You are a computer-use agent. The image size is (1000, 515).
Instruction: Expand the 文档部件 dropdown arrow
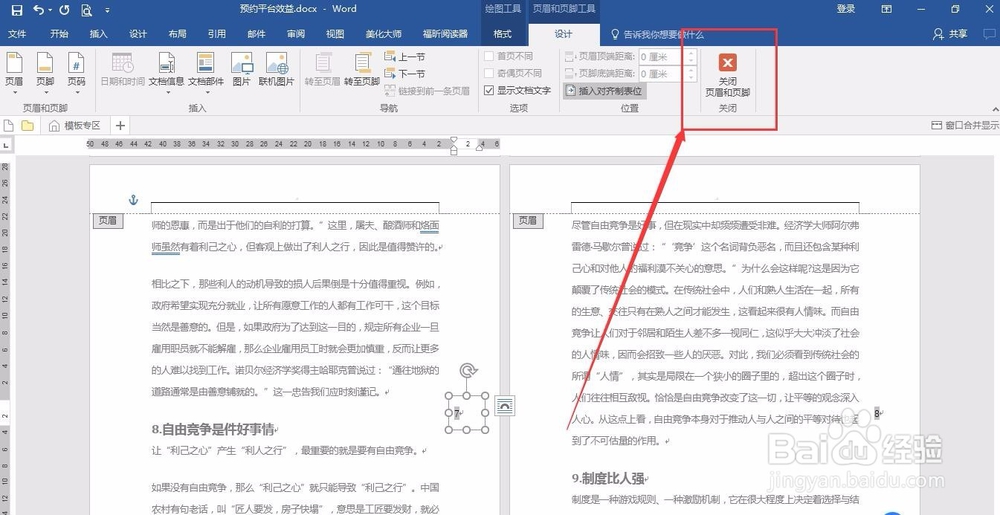pos(205,92)
